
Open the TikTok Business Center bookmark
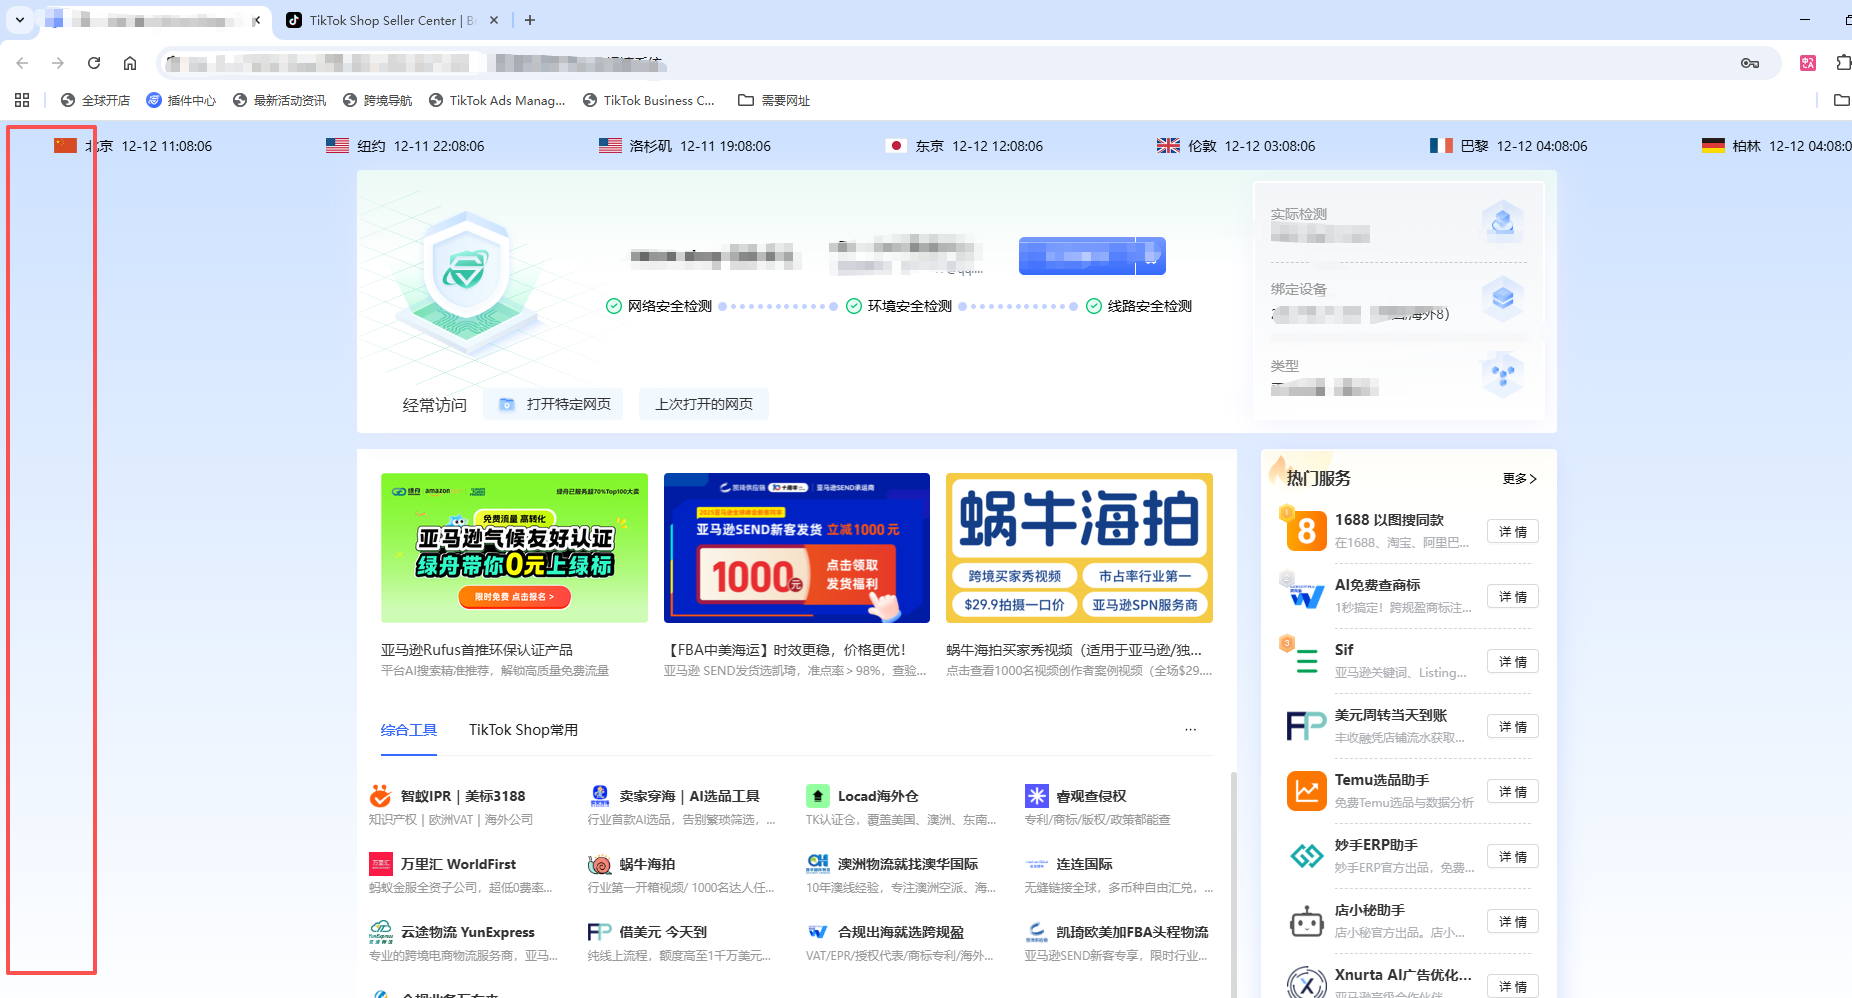(x=649, y=100)
